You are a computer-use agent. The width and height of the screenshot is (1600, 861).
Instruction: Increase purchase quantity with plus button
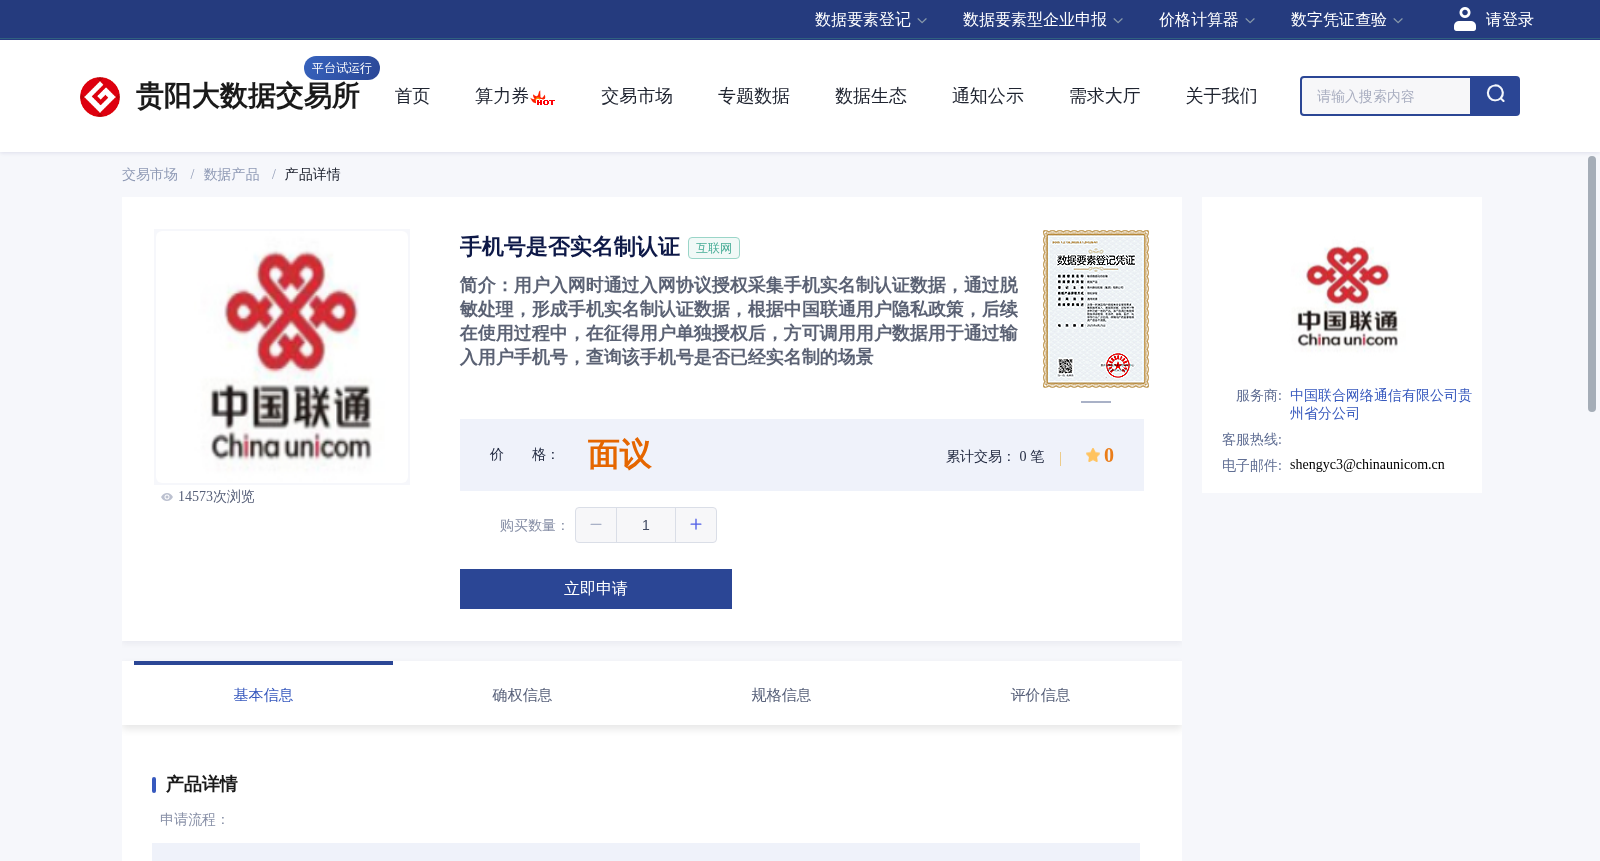click(x=696, y=525)
